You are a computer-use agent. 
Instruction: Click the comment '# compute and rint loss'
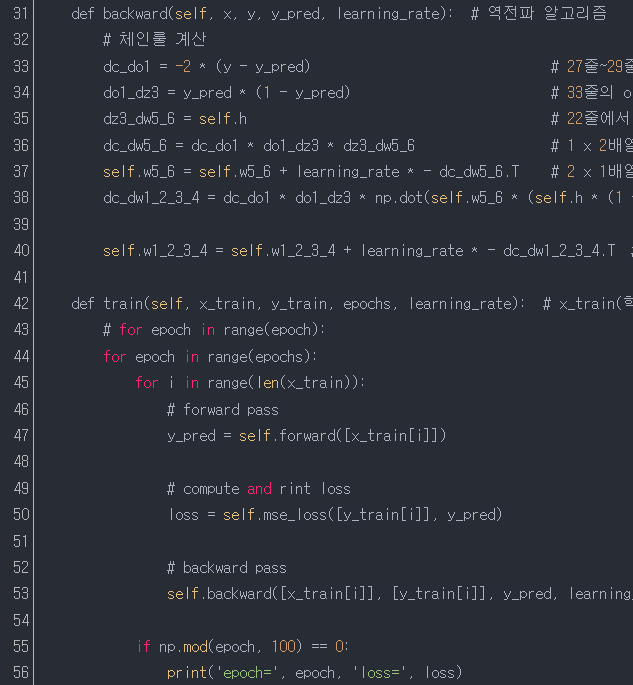pyautogui.click(x=259, y=488)
